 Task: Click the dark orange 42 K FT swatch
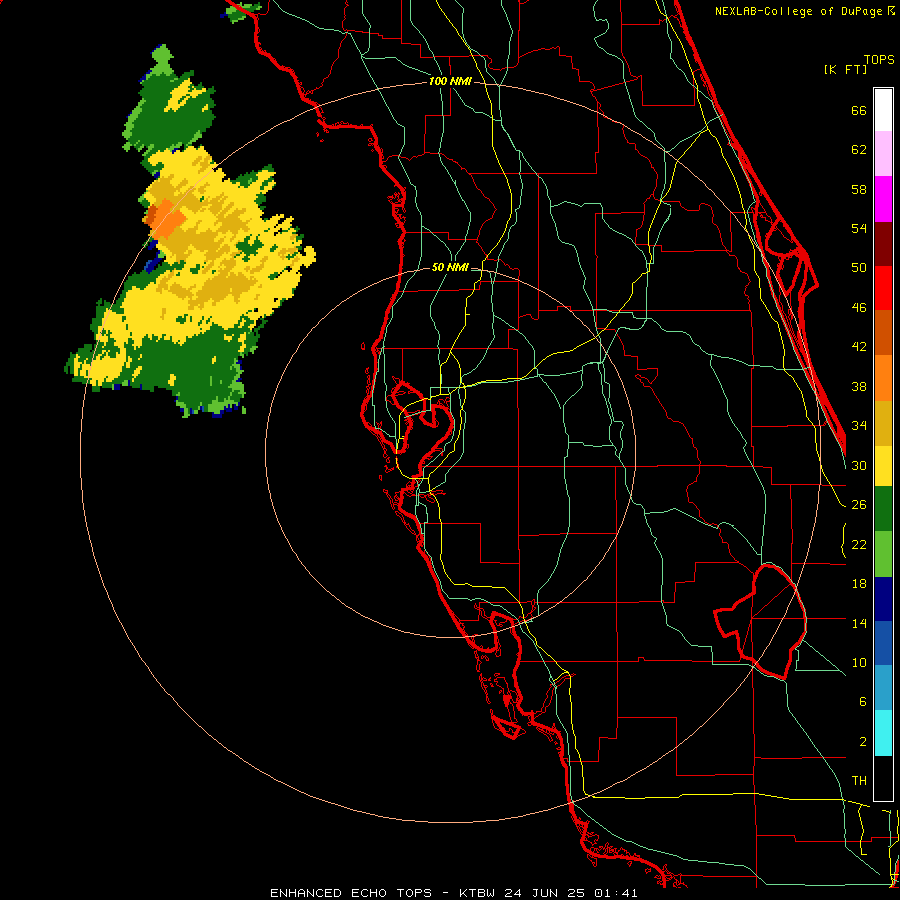pos(883,333)
